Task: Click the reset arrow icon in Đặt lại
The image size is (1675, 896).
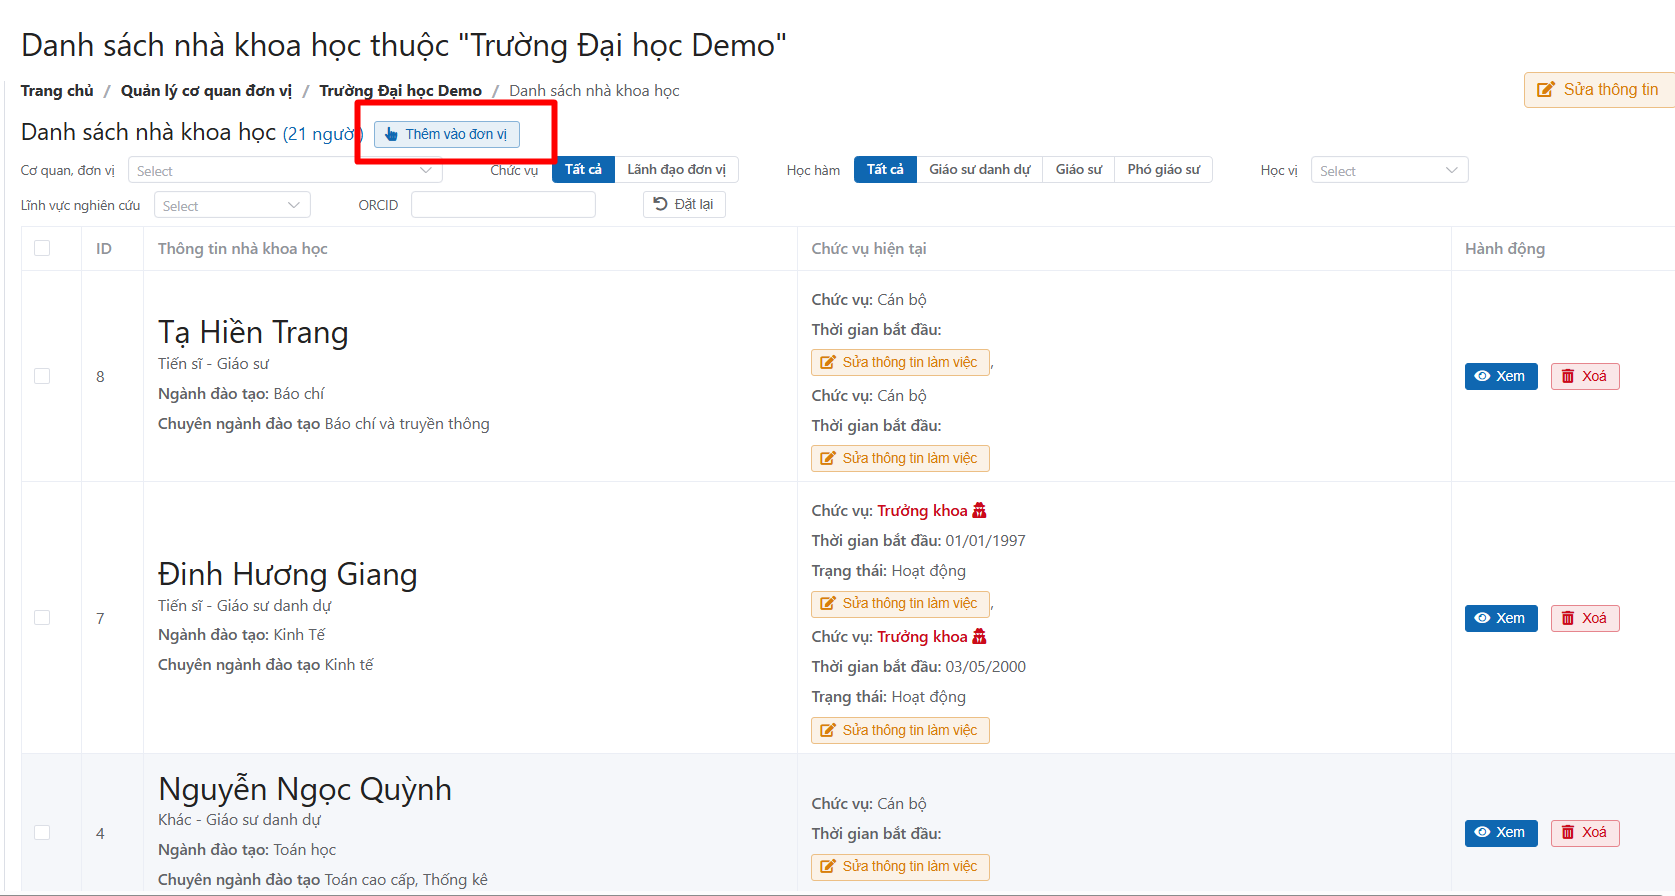Action: pyautogui.click(x=660, y=204)
